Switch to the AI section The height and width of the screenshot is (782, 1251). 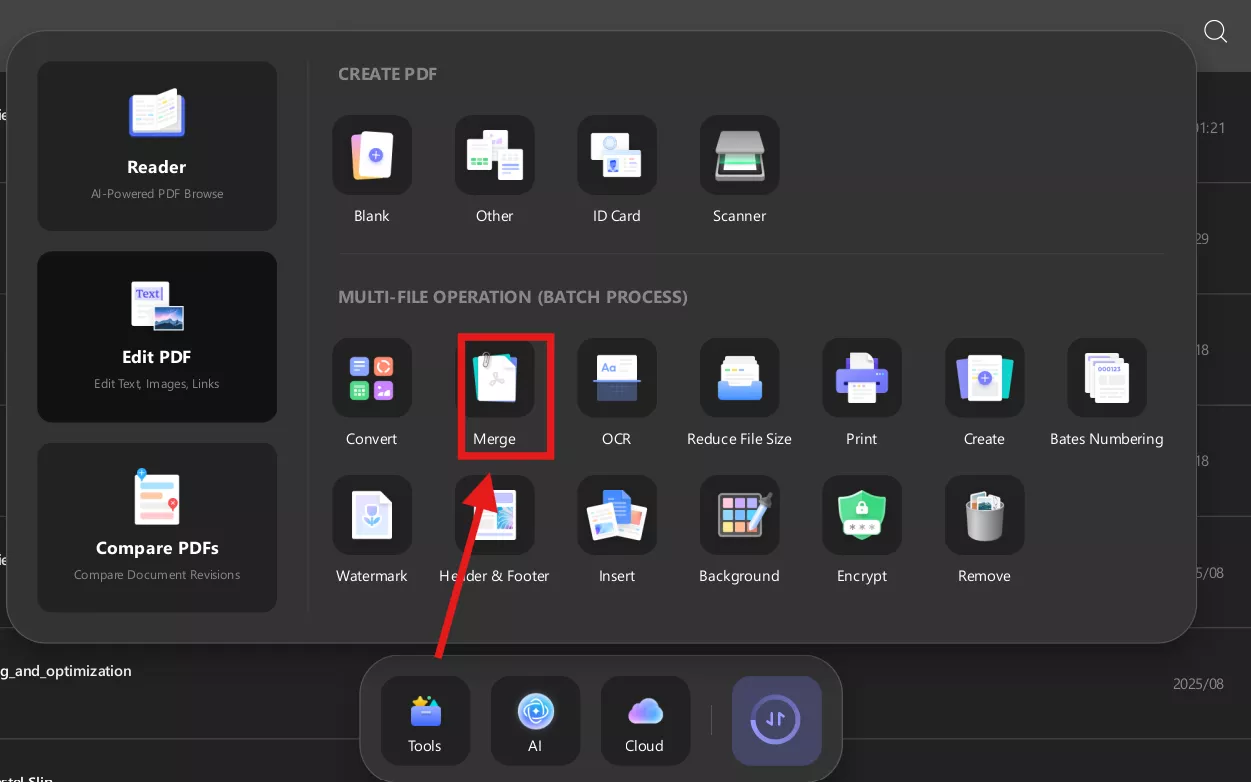pyautogui.click(x=535, y=720)
